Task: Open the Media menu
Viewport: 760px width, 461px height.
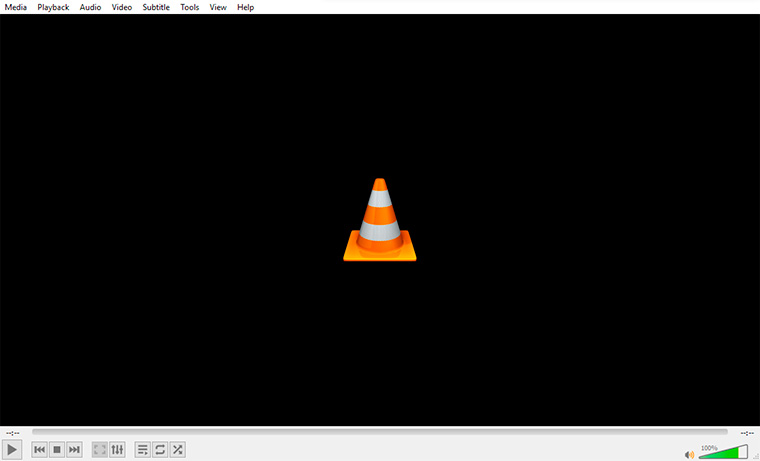Action: [16, 7]
